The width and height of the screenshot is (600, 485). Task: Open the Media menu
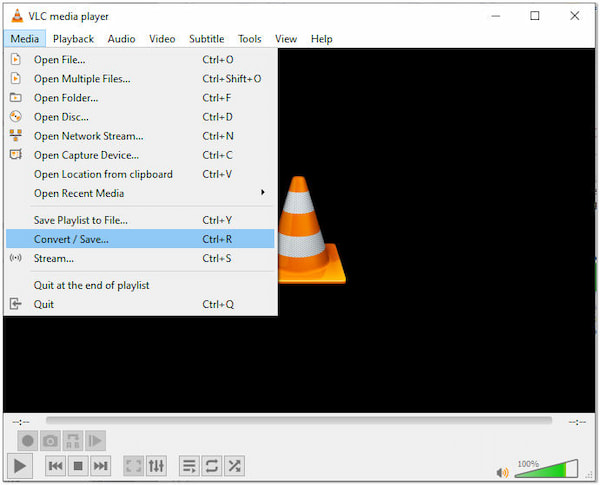click(x=24, y=39)
